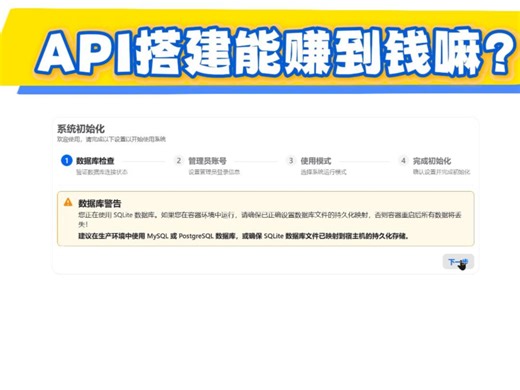Click the MySQL or PostgreSQL recommendation text
This screenshot has height=390, width=520.
click(244, 236)
